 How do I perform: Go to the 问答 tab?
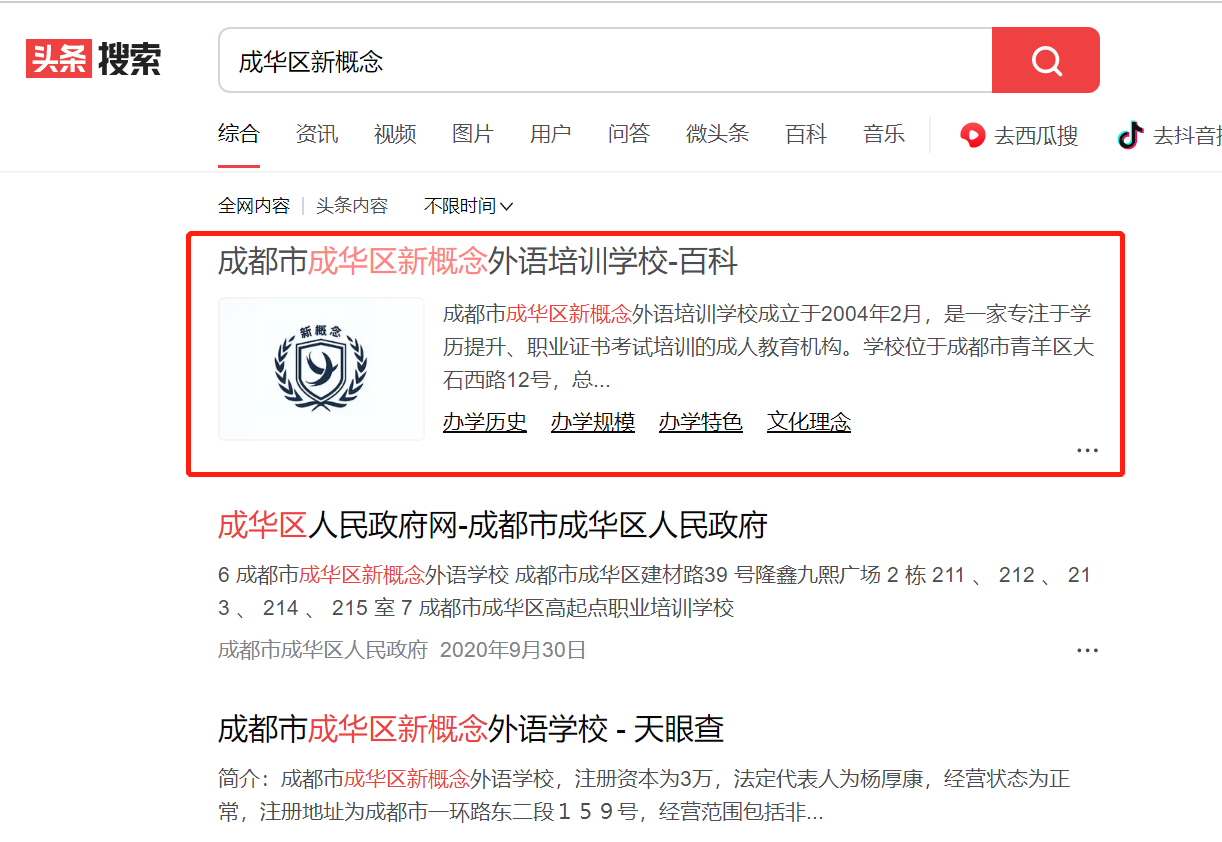[629, 134]
